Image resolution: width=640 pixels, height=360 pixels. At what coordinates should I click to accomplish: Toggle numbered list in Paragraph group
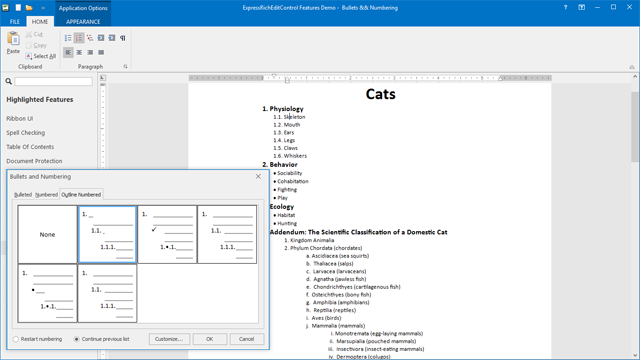79,38
